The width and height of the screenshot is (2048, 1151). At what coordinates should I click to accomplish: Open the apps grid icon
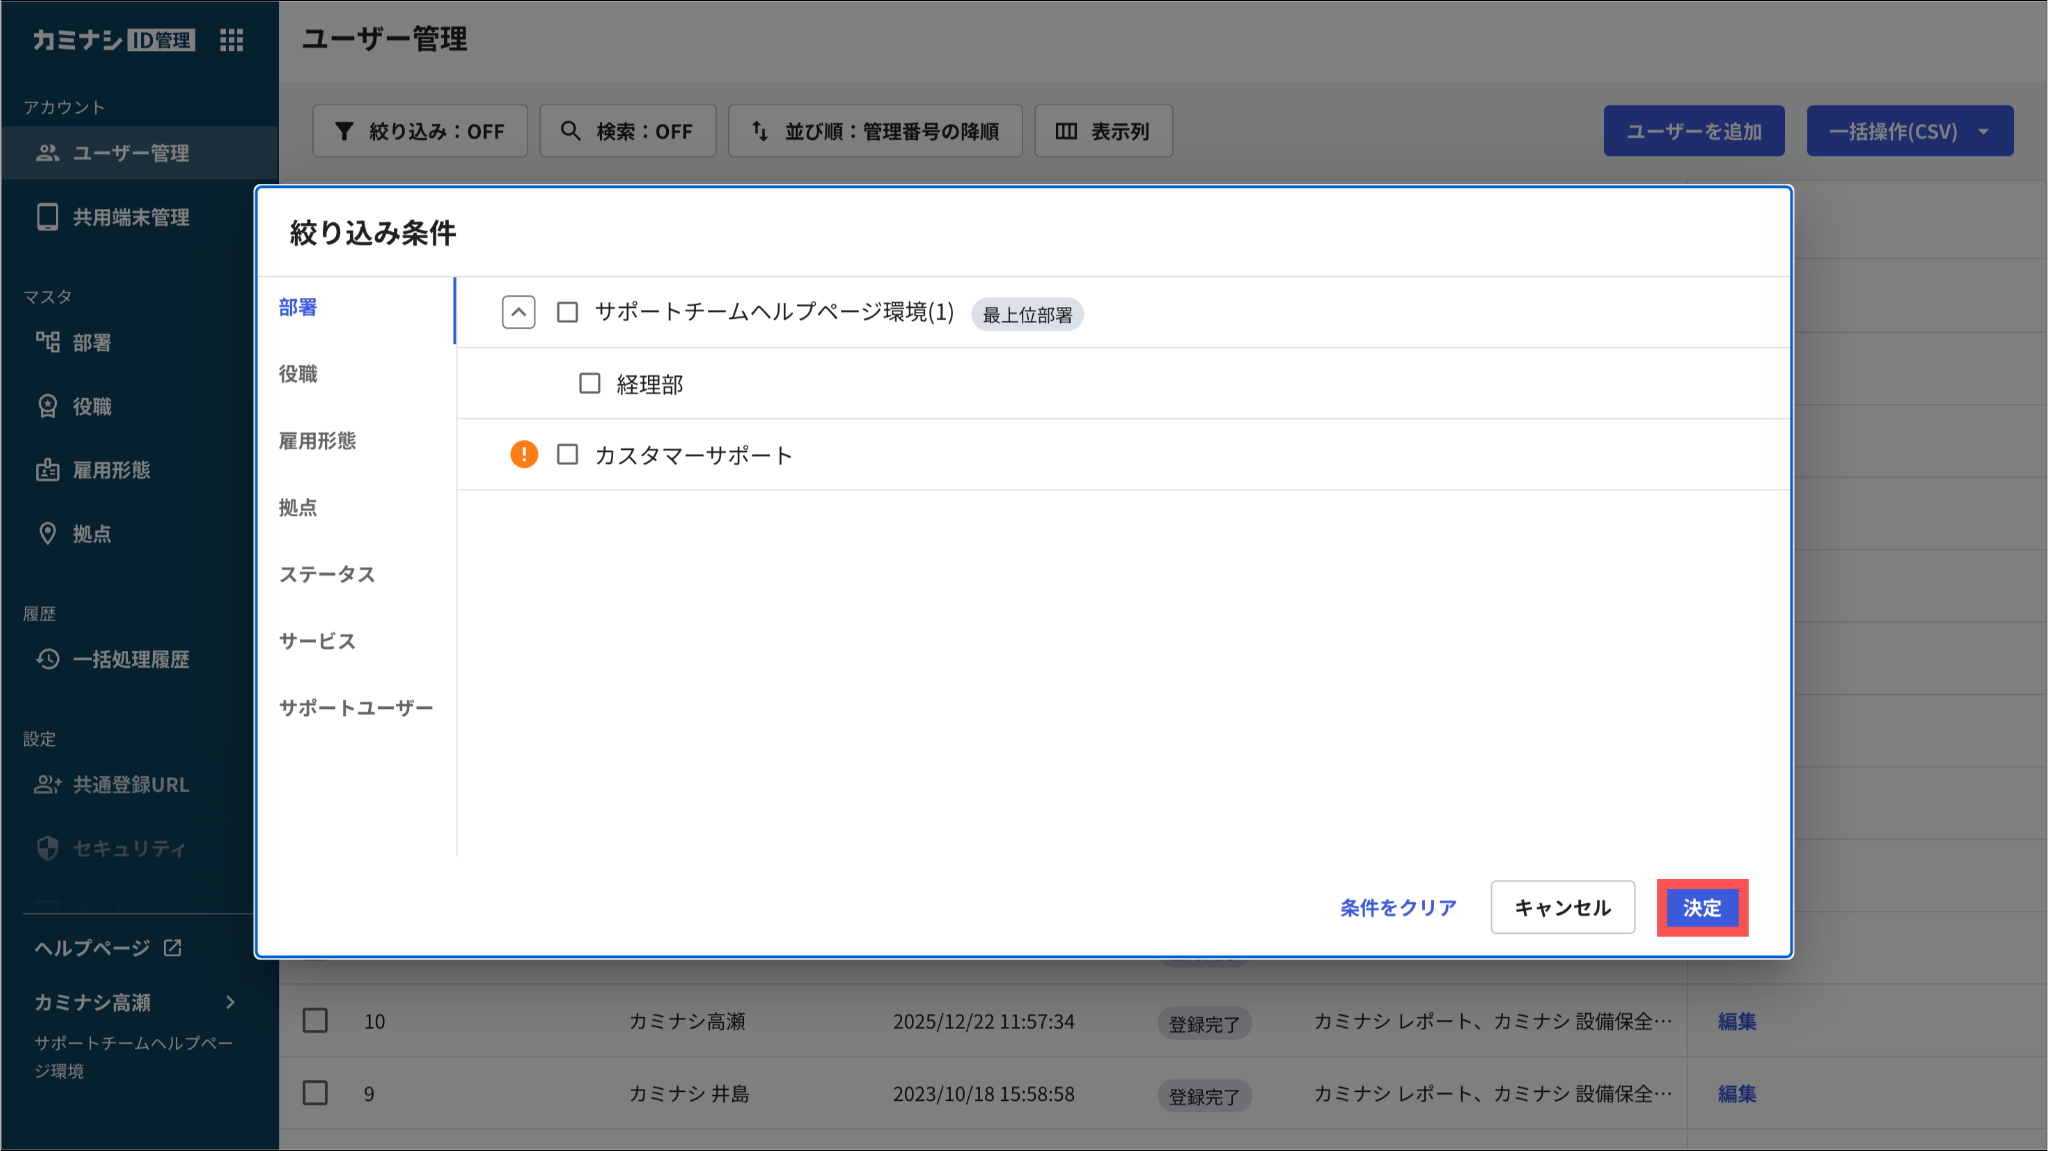232,40
